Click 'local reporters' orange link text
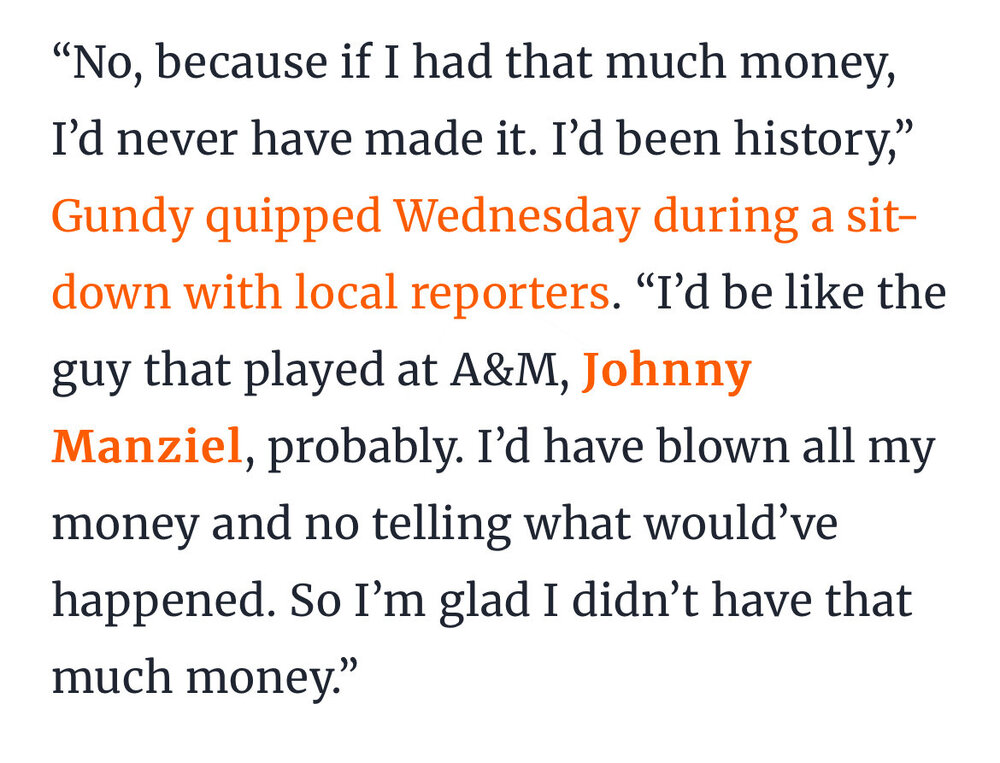This screenshot has height=763, width=1000. pos(450,292)
